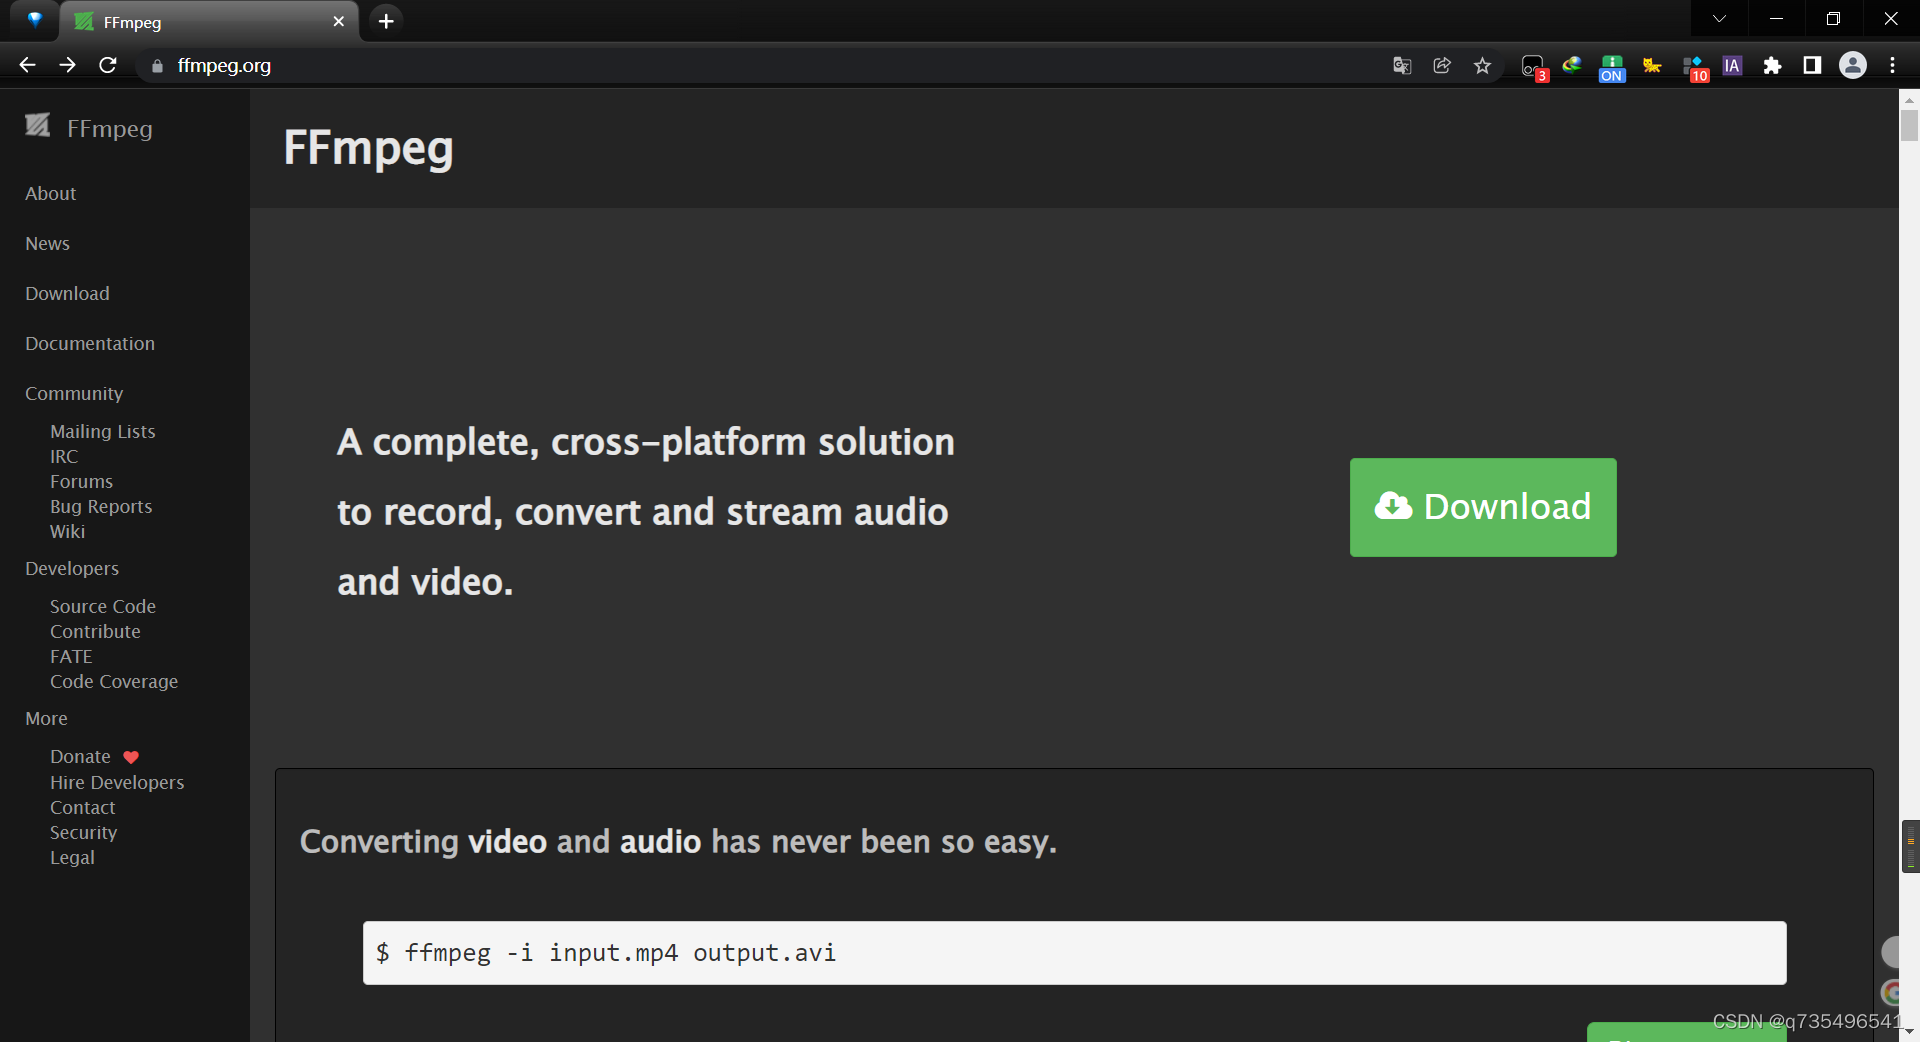This screenshot has height=1042, width=1920.
Task: Click the page vertical scrollbar thumb
Action: (x=1909, y=126)
